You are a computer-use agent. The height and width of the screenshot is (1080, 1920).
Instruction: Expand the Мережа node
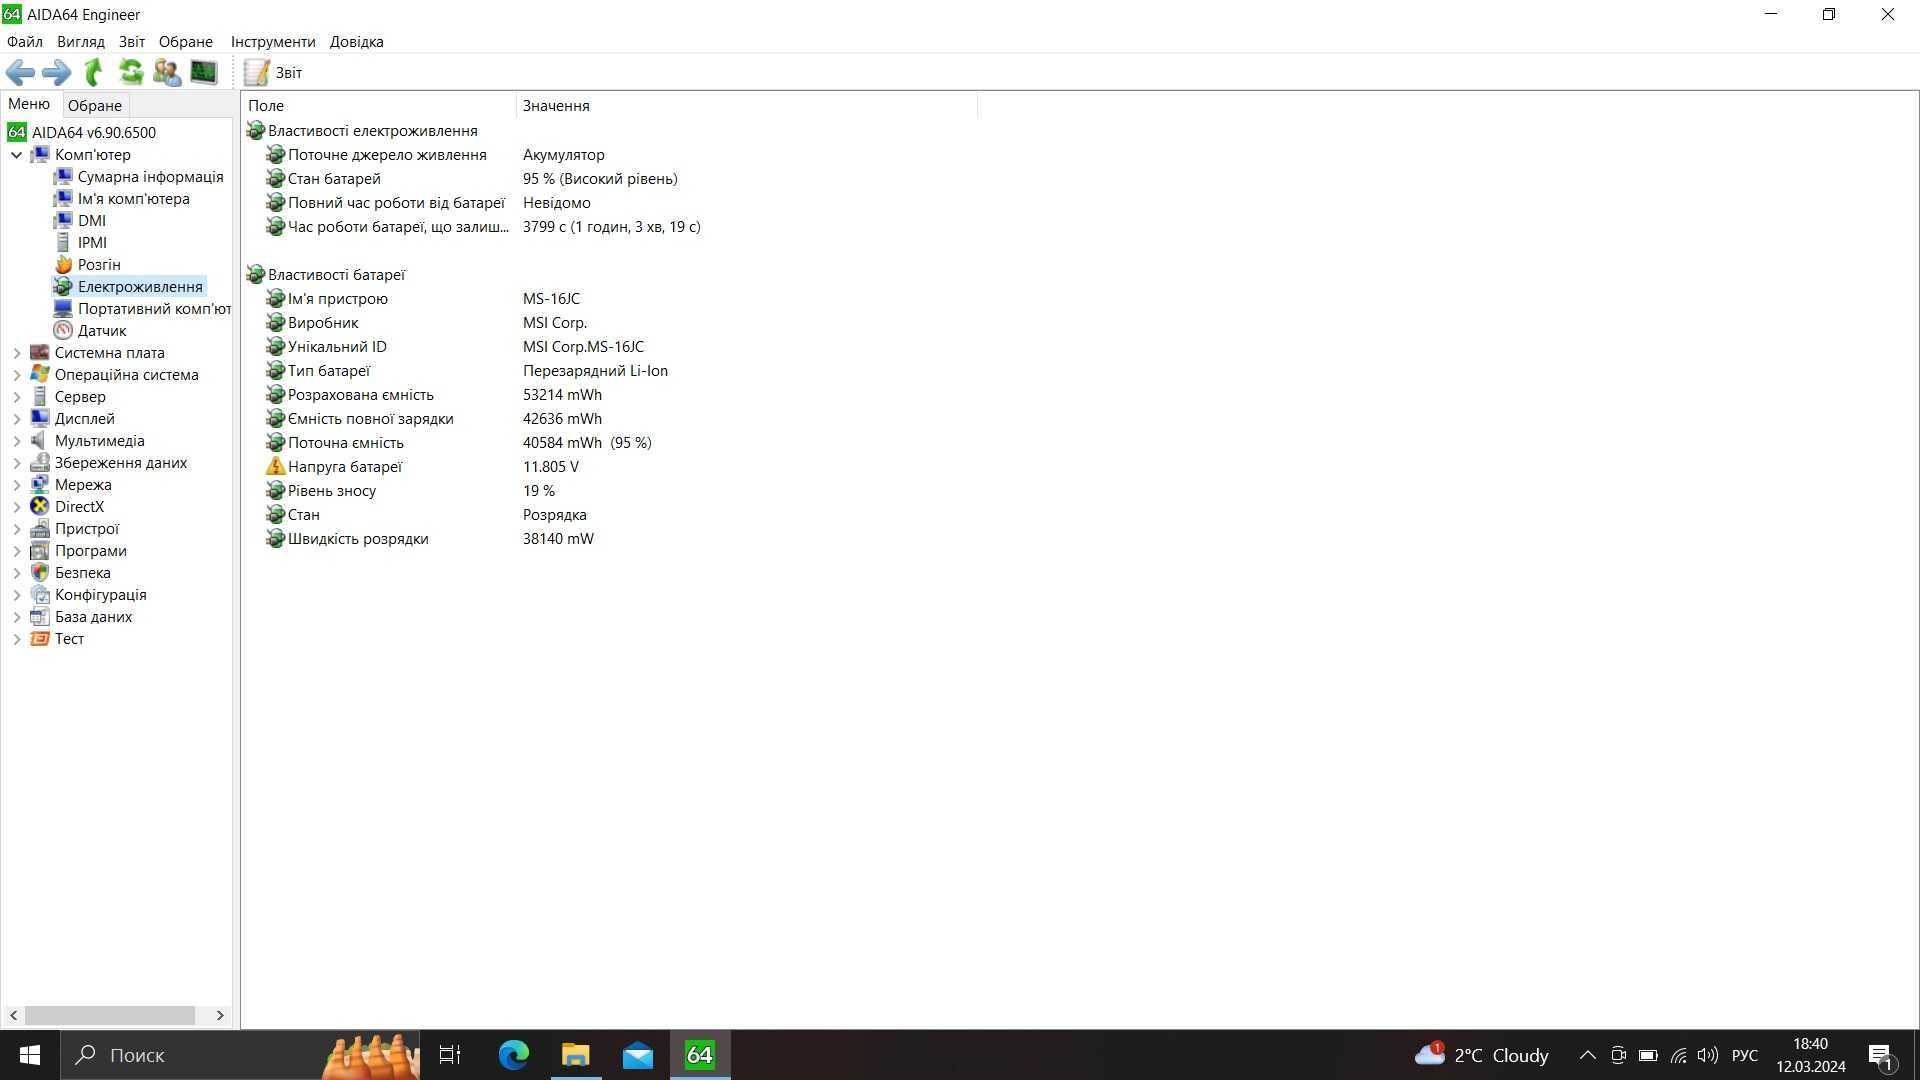[16, 485]
